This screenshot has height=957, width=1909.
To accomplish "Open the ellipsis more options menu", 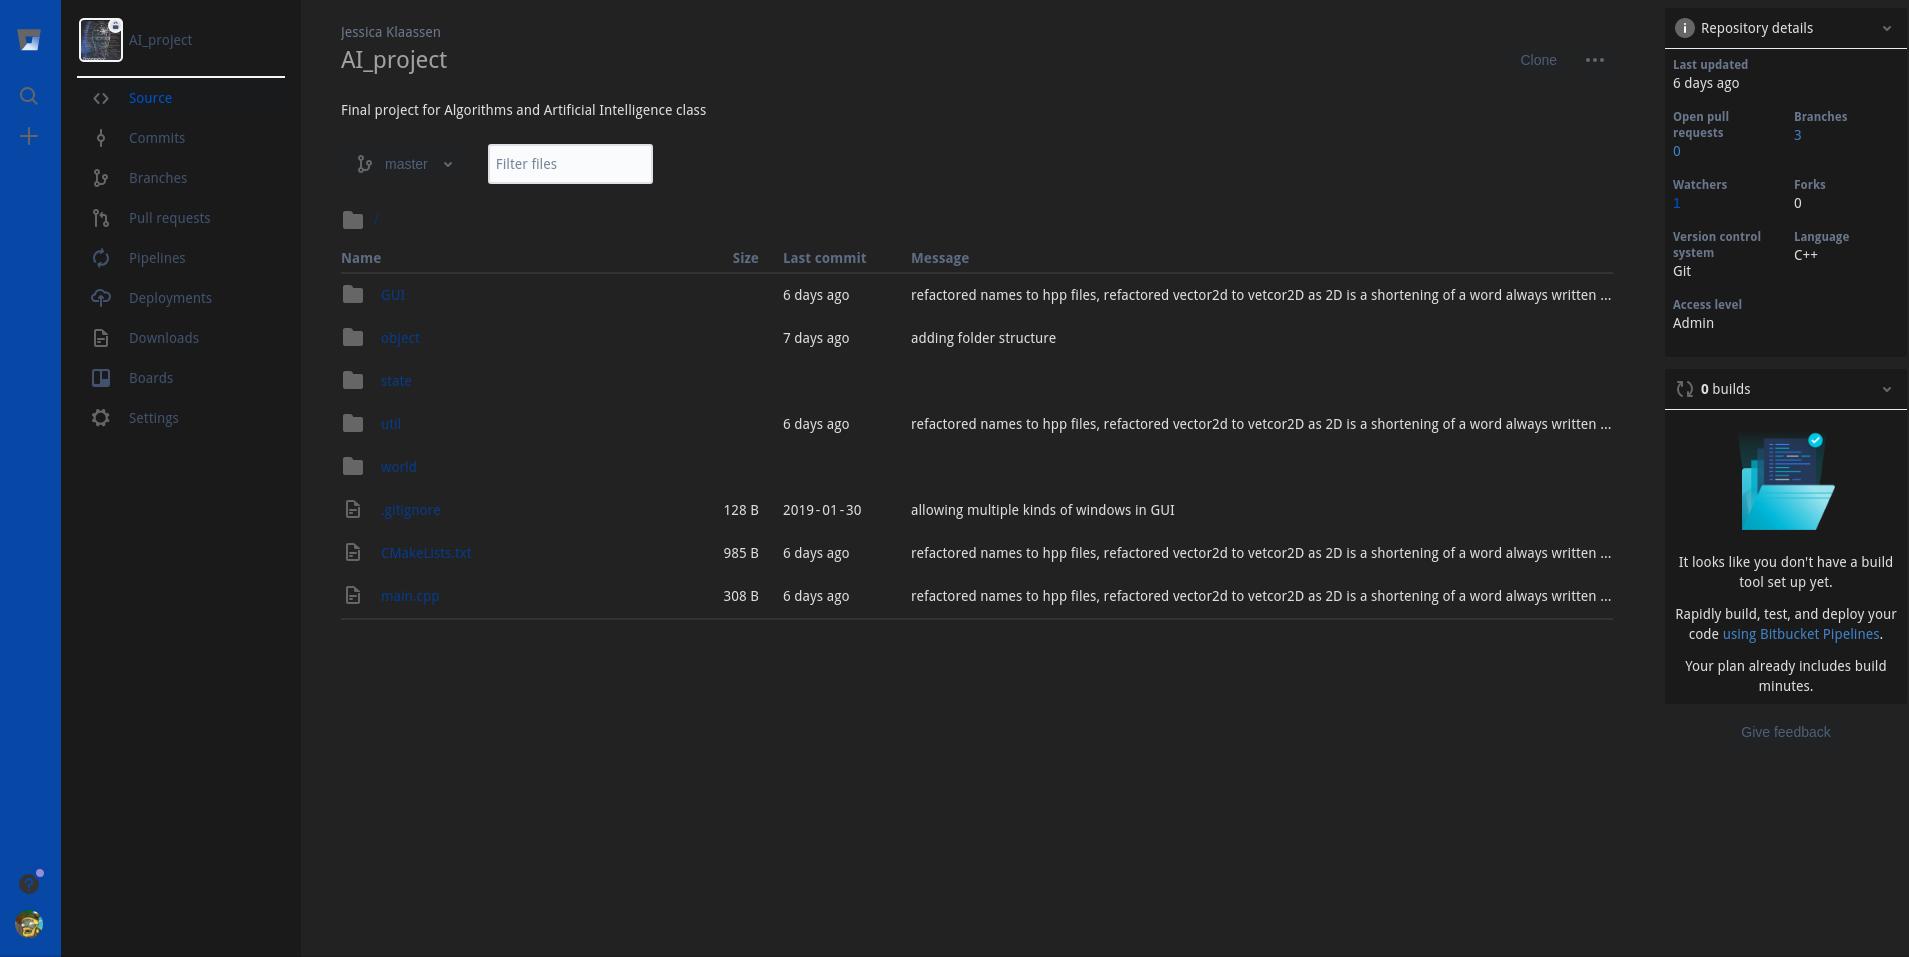I will (x=1594, y=59).
